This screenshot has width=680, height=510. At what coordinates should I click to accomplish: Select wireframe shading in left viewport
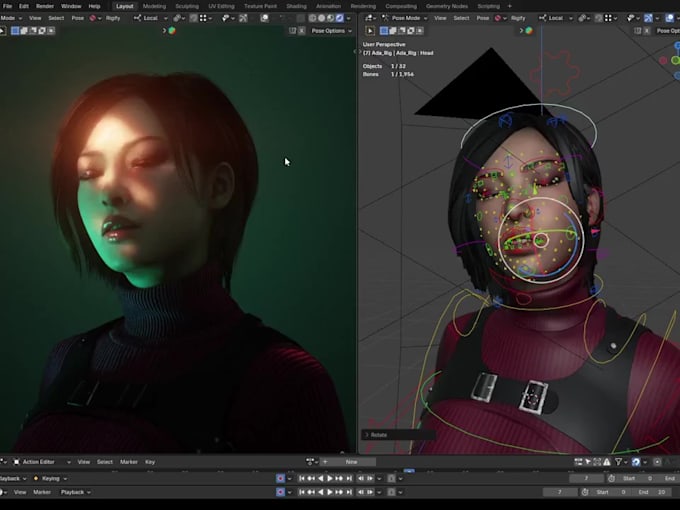click(x=312, y=18)
